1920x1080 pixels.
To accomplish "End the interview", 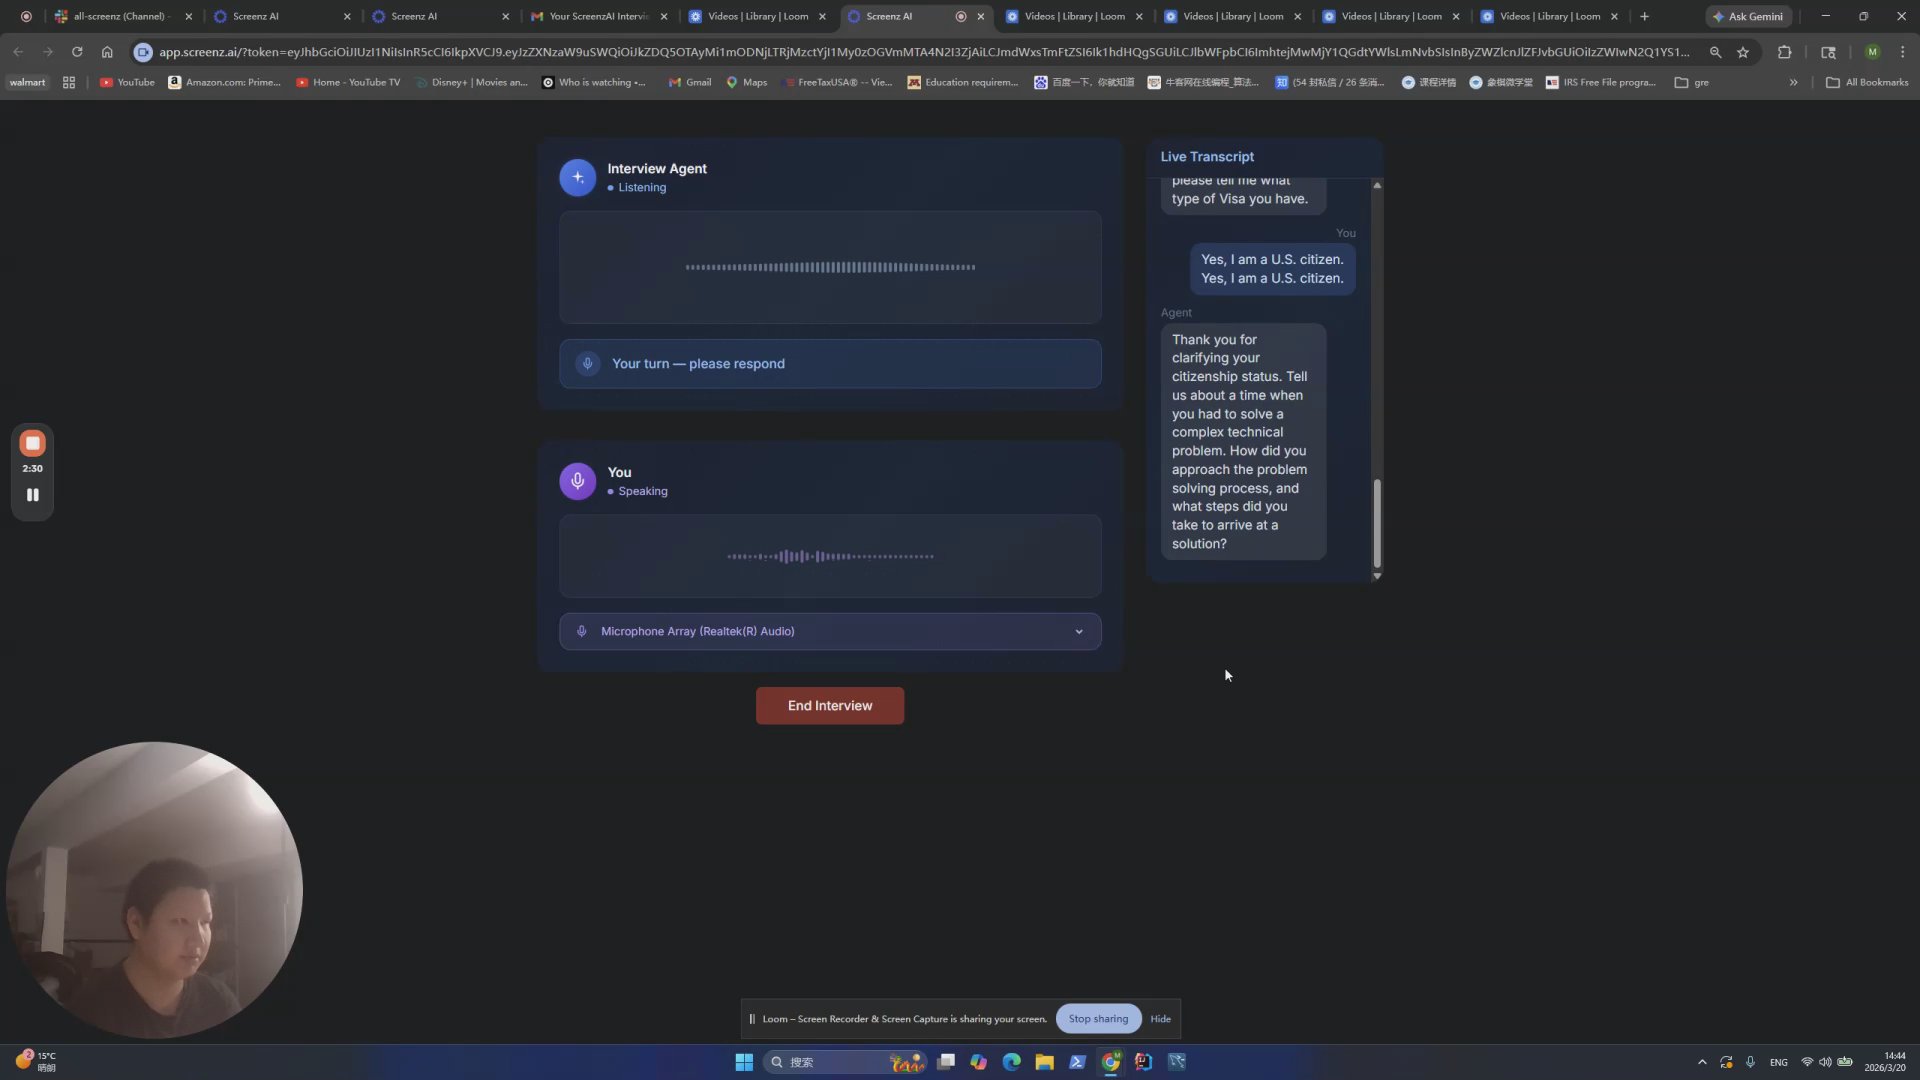I will pyautogui.click(x=829, y=706).
